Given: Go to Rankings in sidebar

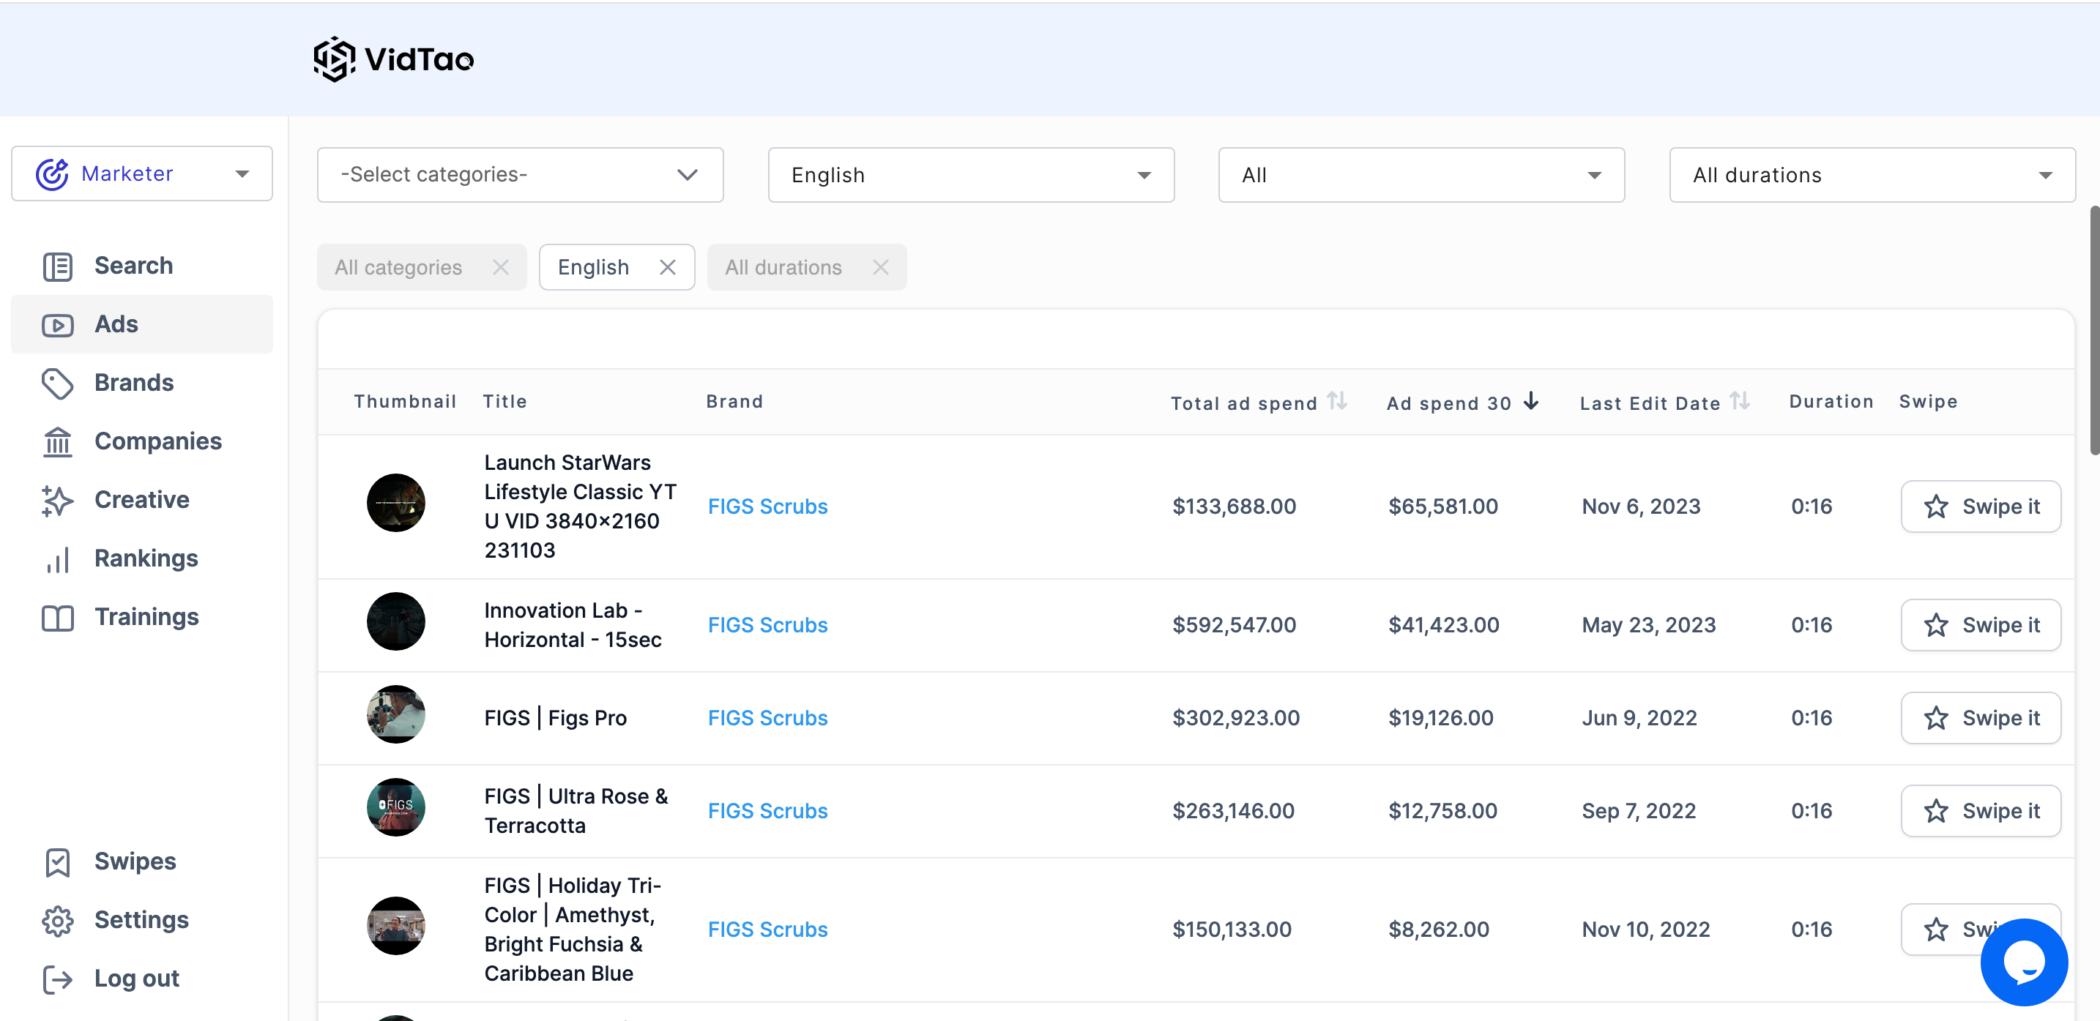Looking at the screenshot, I should (142, 559).
